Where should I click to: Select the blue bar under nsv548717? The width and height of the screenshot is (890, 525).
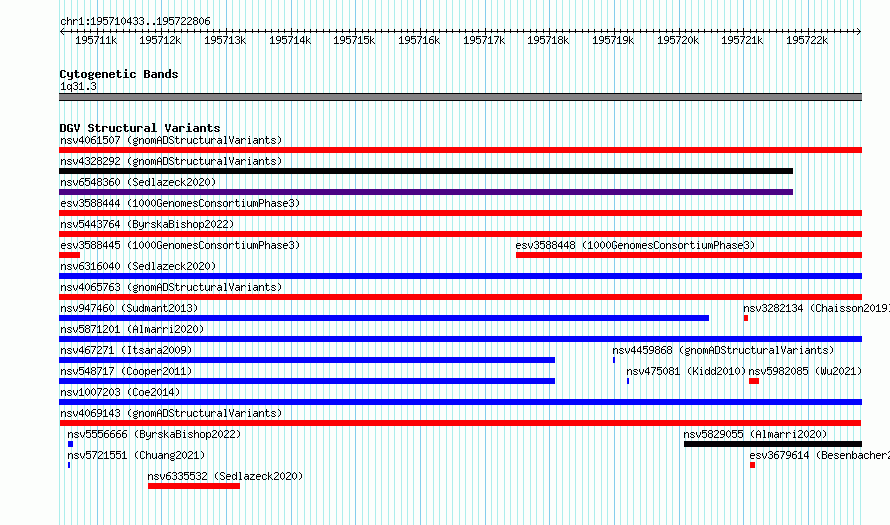(x=307, y=381)
